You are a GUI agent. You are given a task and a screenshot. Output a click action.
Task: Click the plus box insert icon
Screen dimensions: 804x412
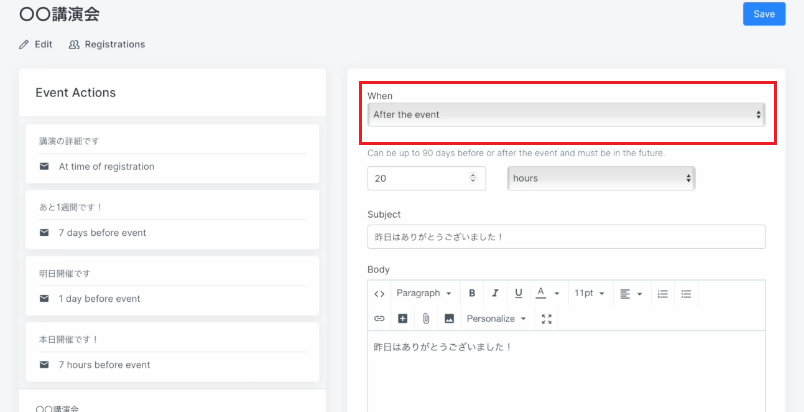point(403,319)
